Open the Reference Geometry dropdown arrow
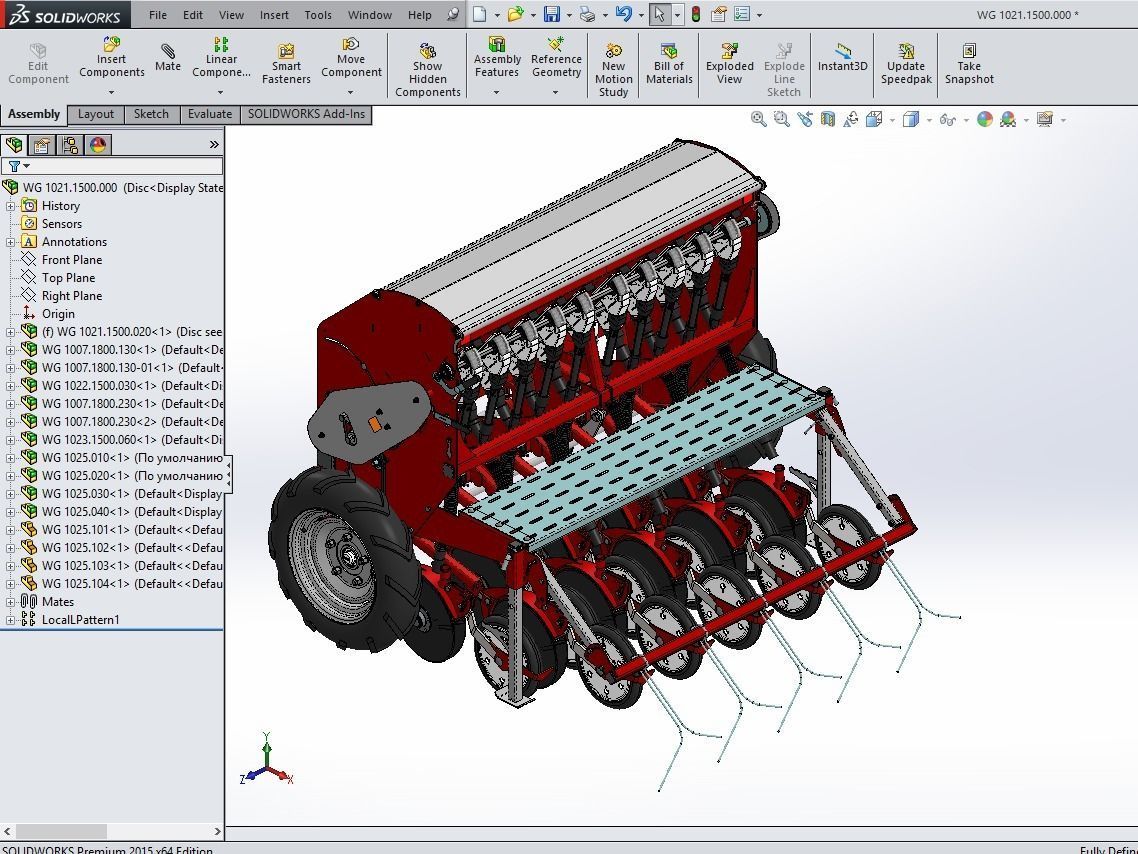The width and height of the screenshot is (1138, 854). click(555, 92)
